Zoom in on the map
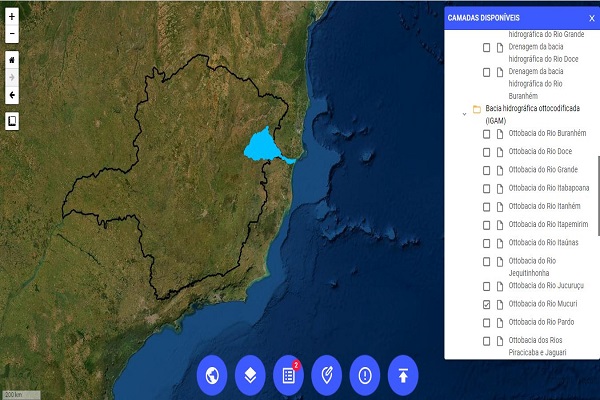The width and height of the screenshot is (600, 400). (x=12, y=16)
